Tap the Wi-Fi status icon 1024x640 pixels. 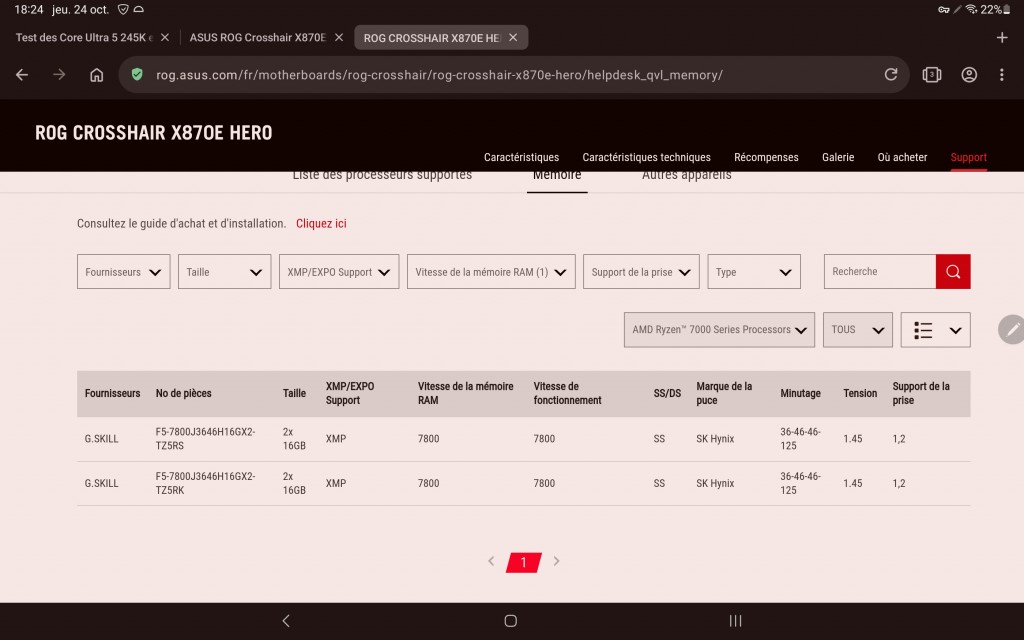click(x=971, y=9)
